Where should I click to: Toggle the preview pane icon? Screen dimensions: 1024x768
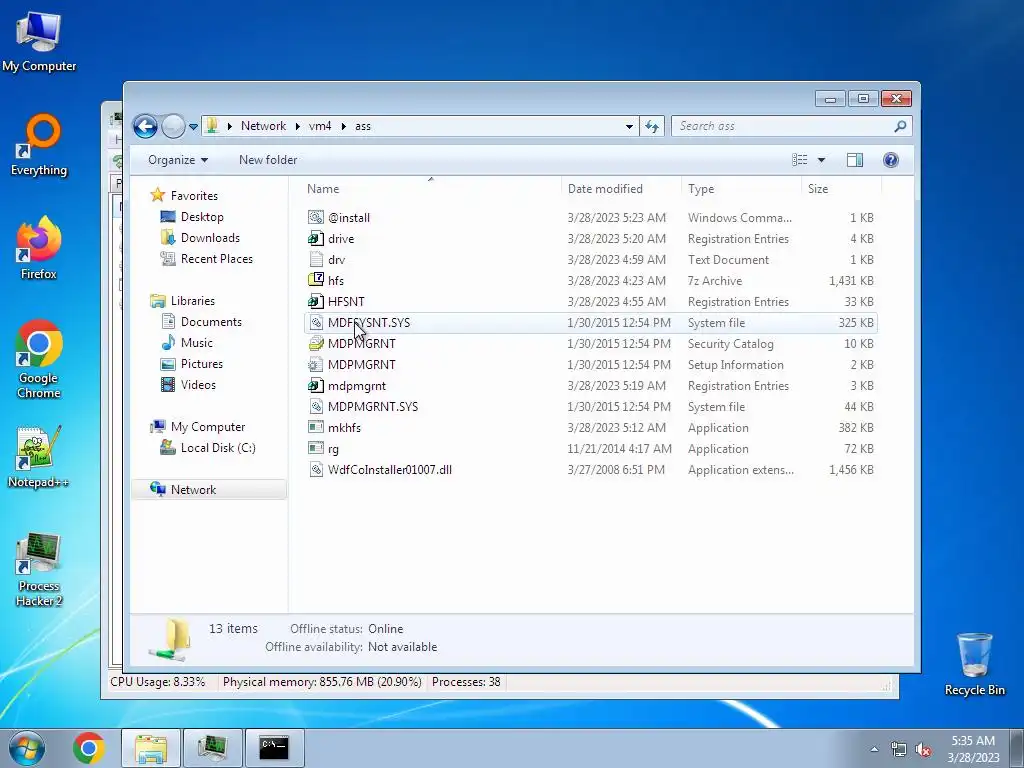[855, 160]
